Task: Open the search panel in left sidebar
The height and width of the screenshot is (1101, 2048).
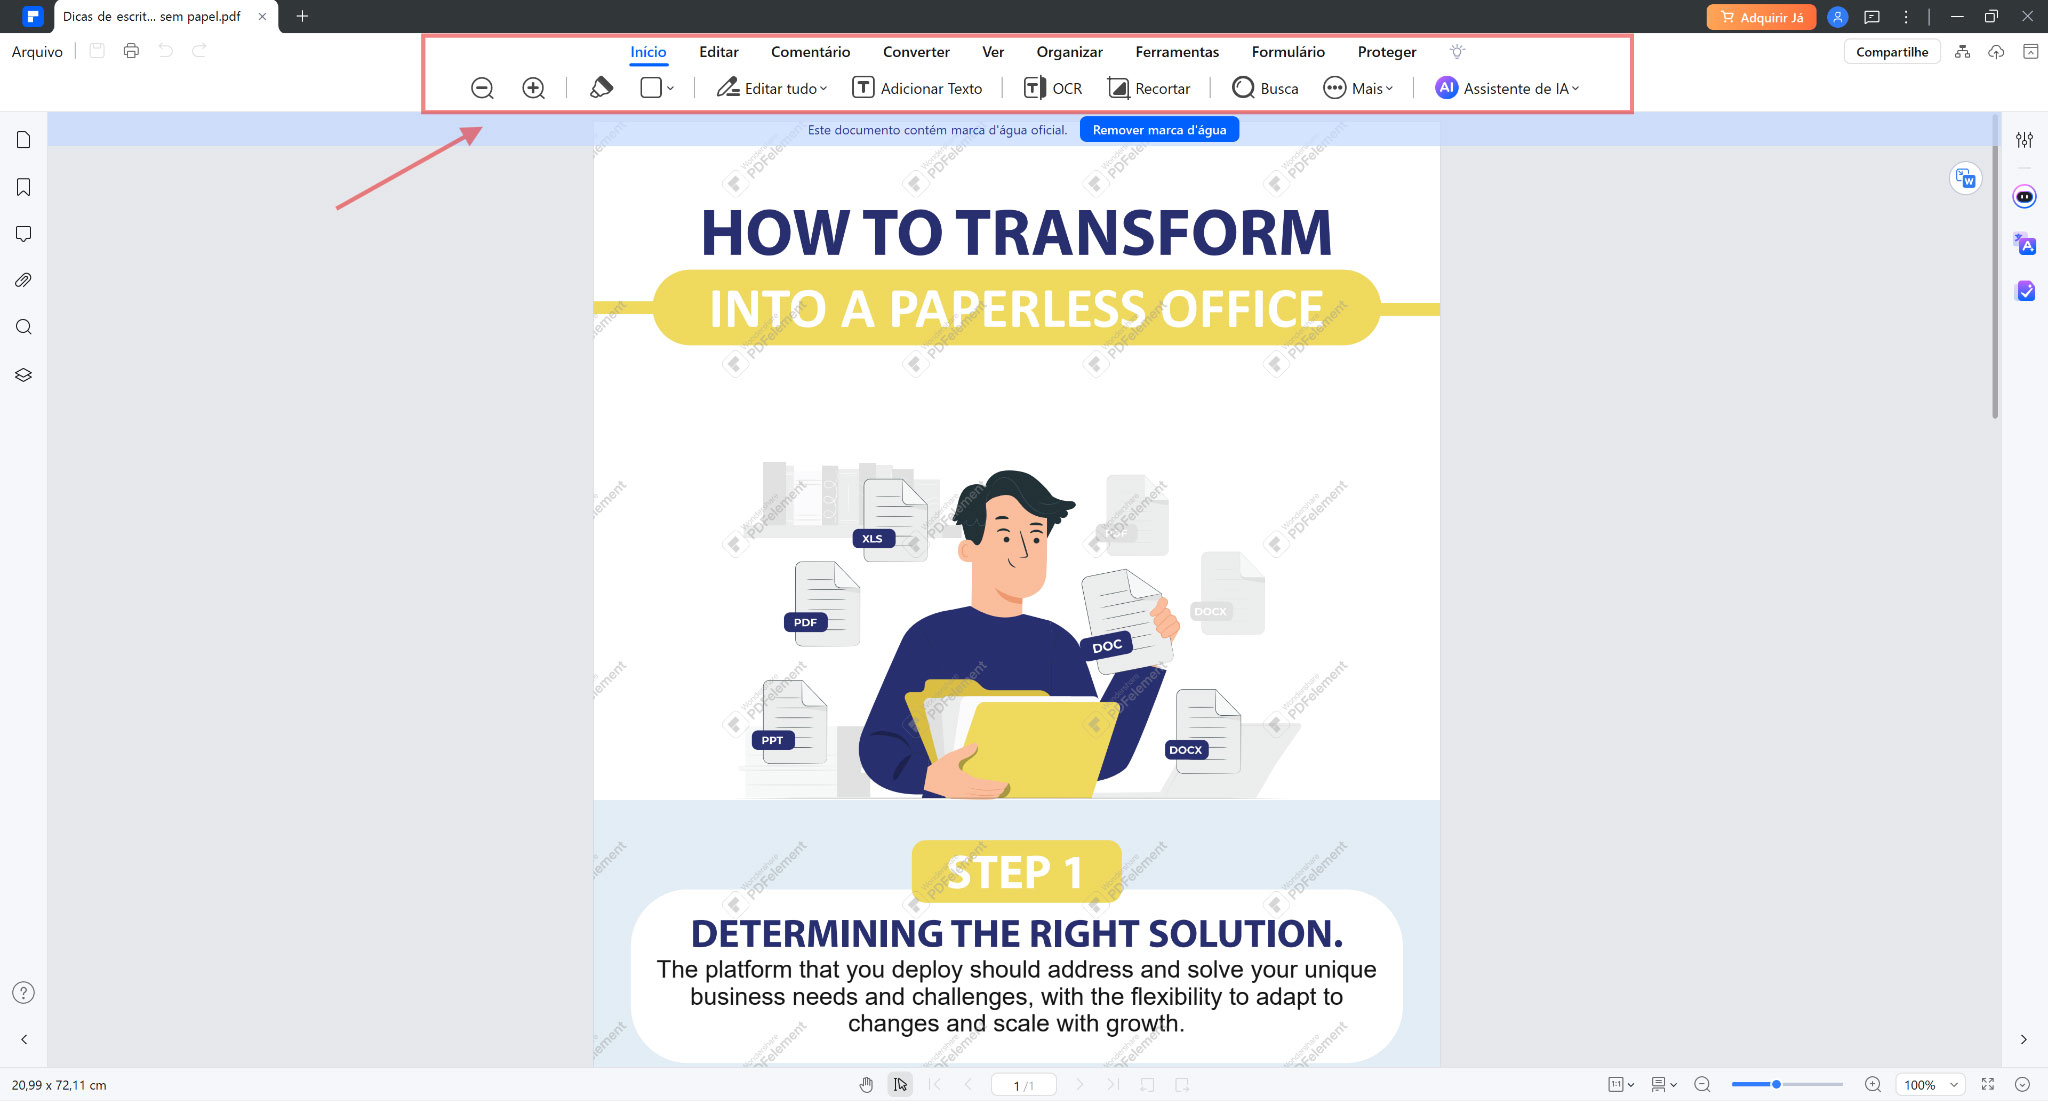Action: [x=24, y=327]
